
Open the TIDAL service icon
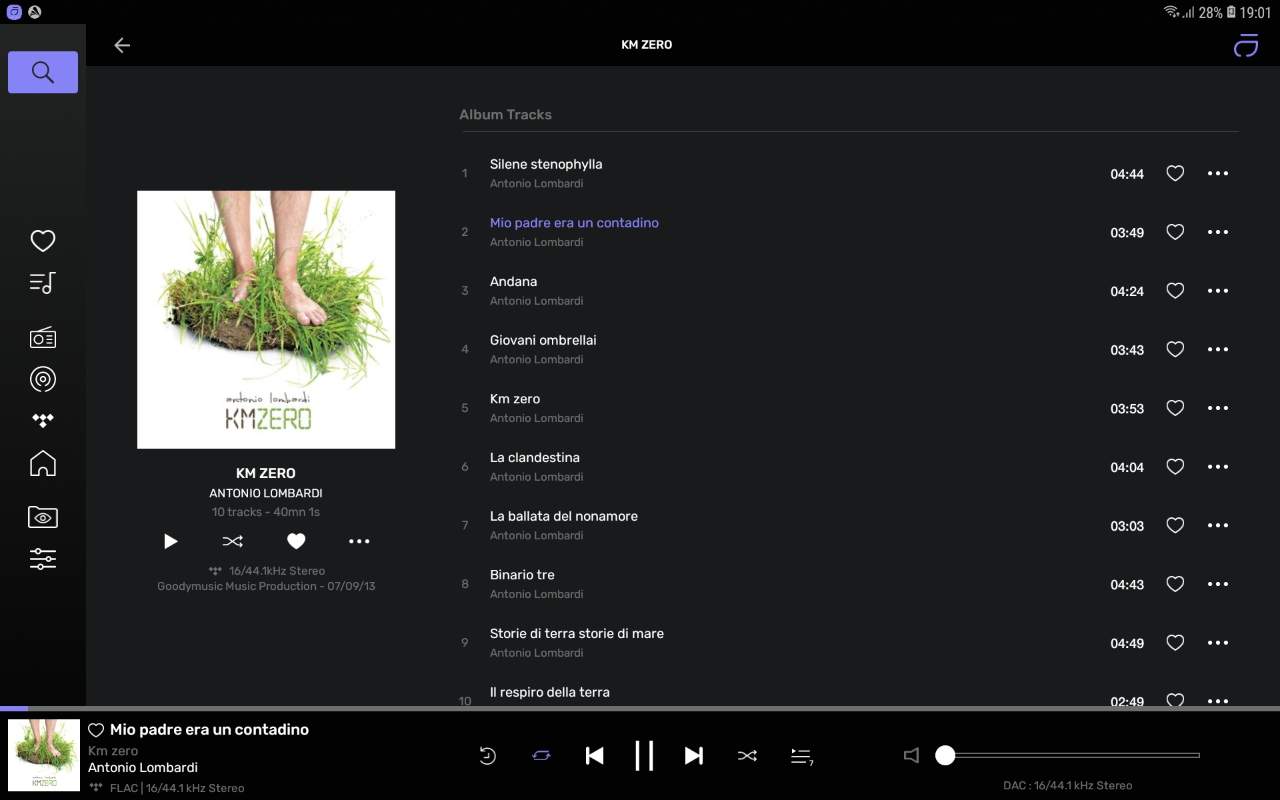[x=42, y=421]
